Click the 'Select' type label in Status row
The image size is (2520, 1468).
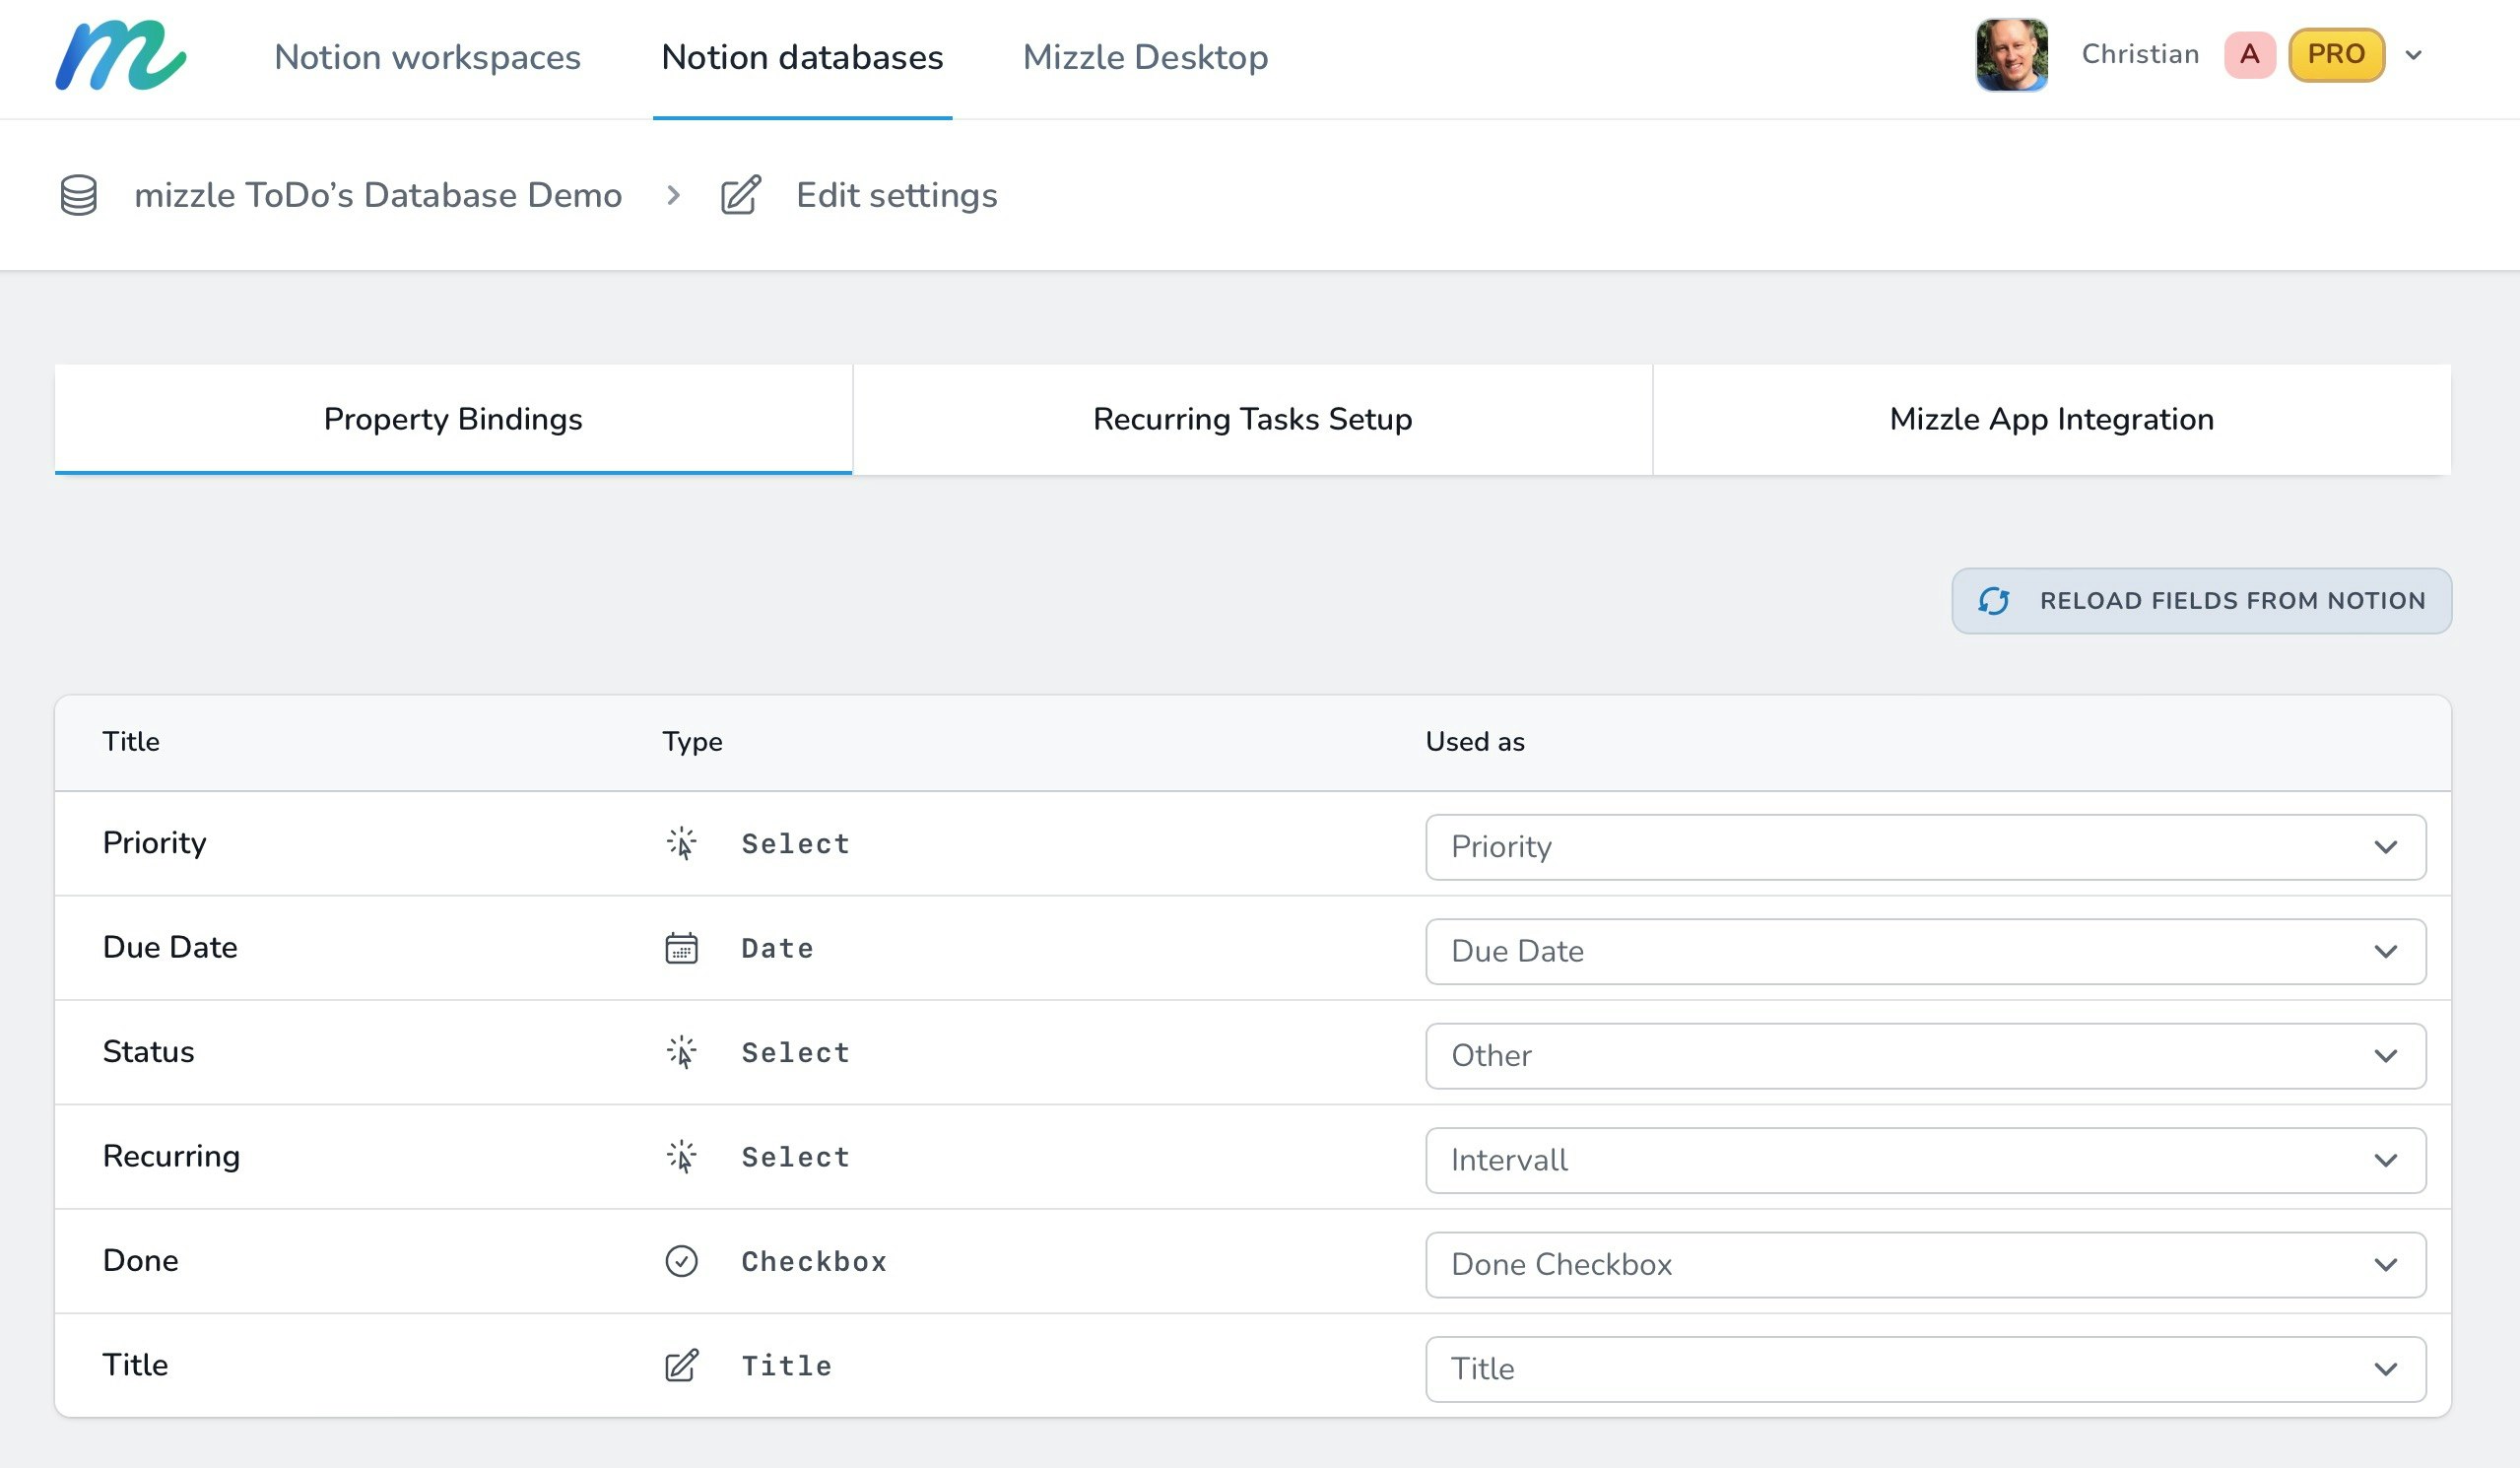795,1053
